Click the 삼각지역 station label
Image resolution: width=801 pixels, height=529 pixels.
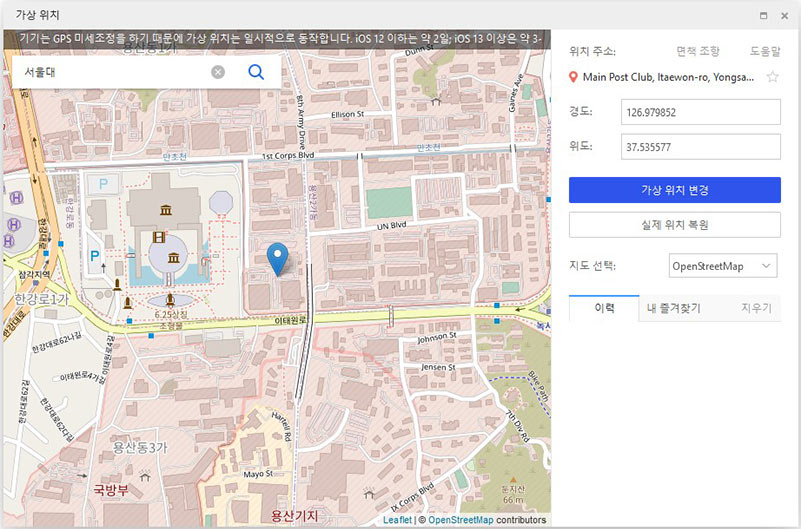[x=34, y=275]
